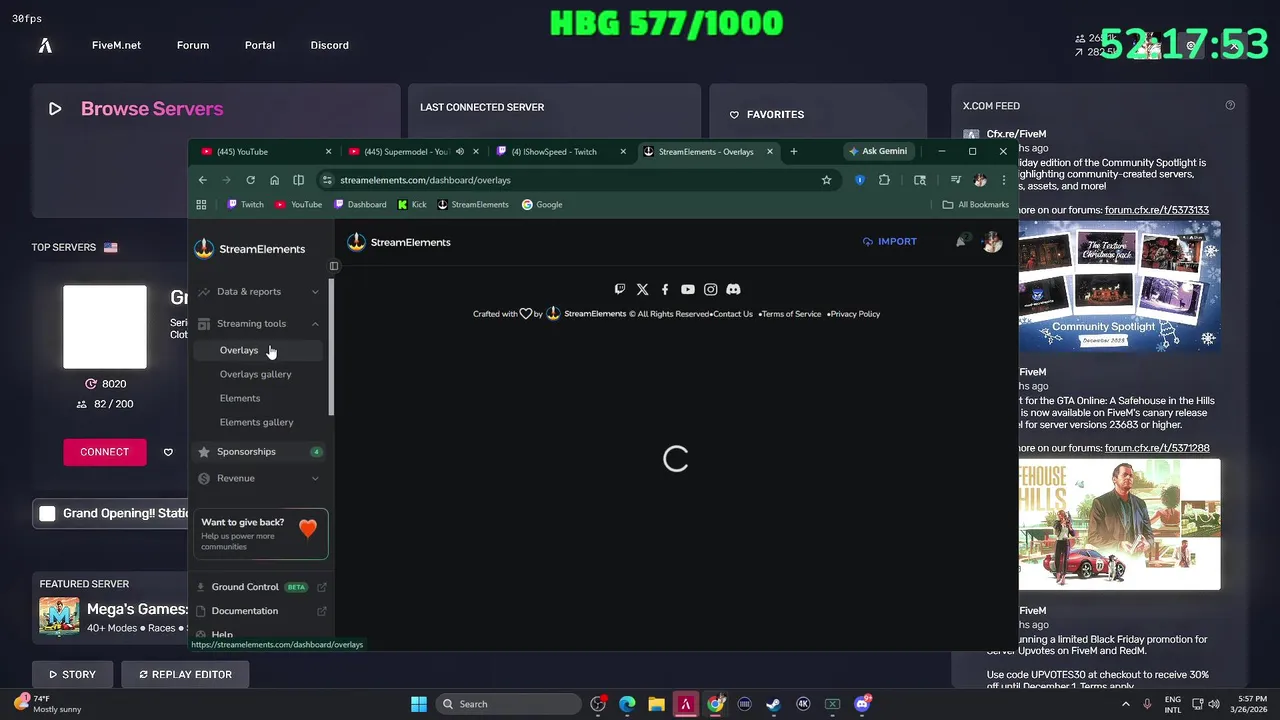This screenshot has width=1280, height=720.
Task: Click the IMPORT button
Action: 889,241
